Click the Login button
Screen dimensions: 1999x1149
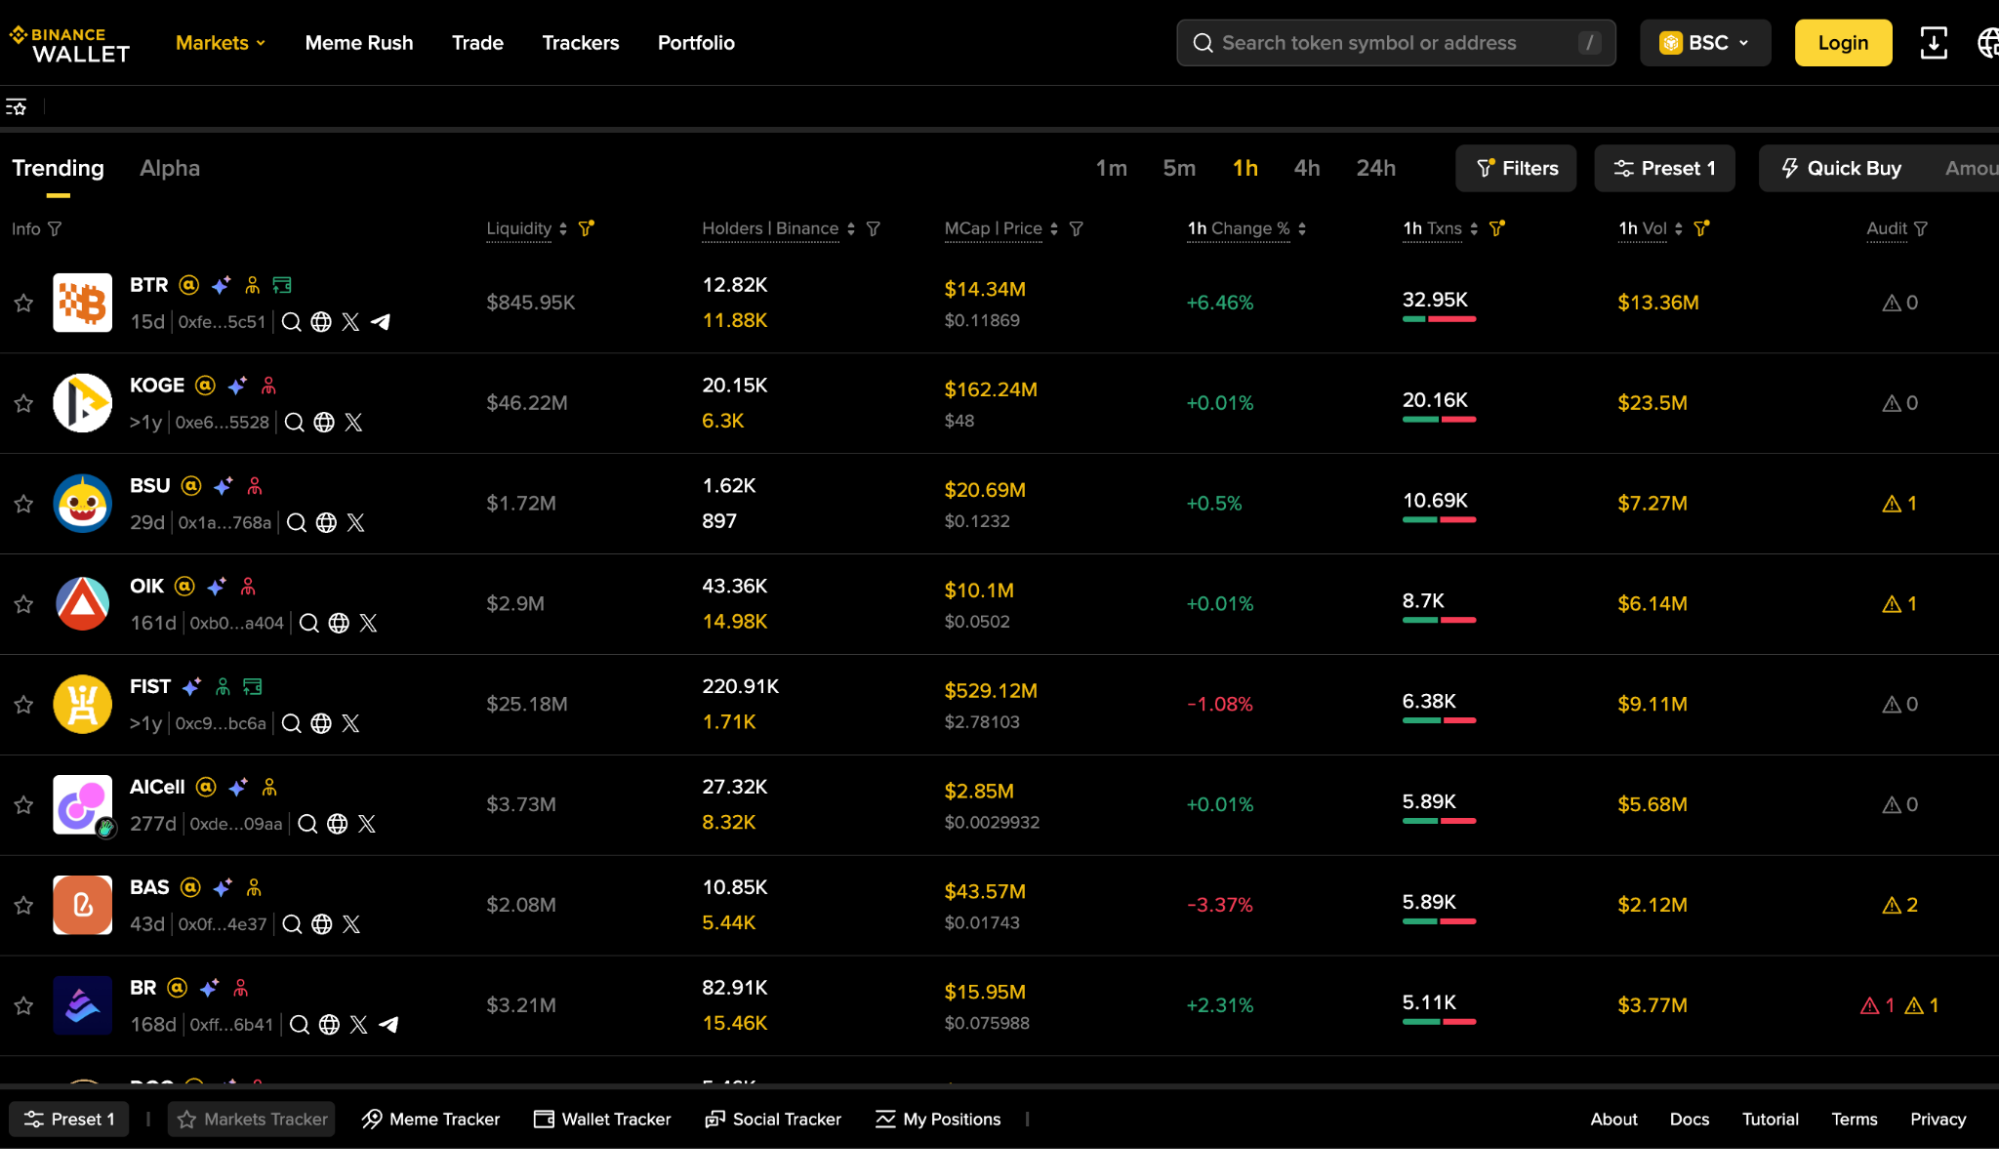coord(1842,42)
